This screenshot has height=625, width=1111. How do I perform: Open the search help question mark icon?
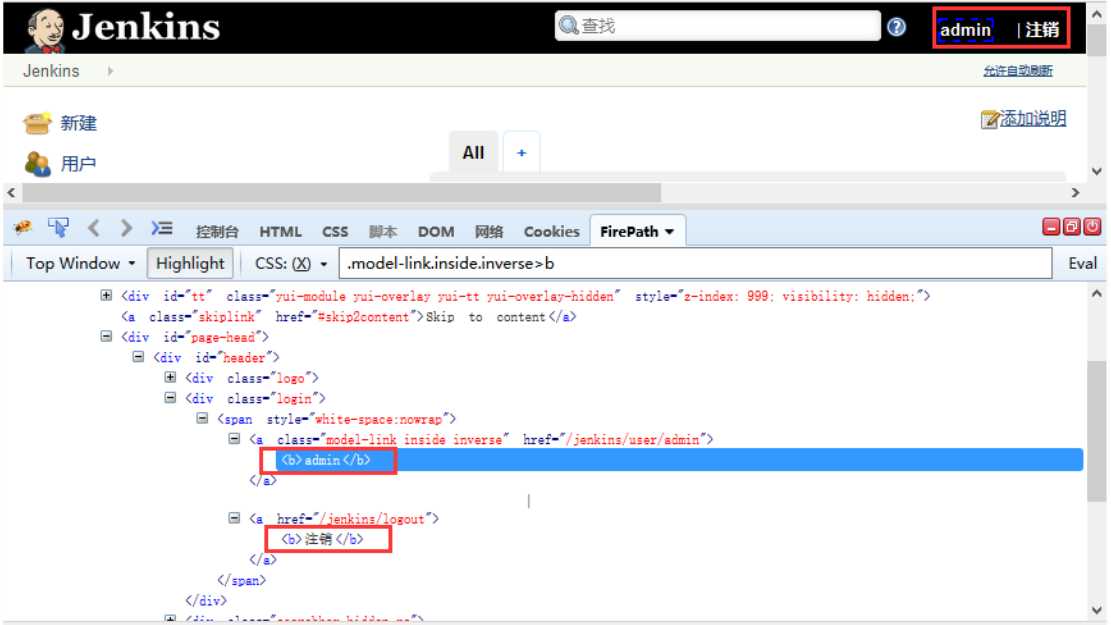coord(896,27)
